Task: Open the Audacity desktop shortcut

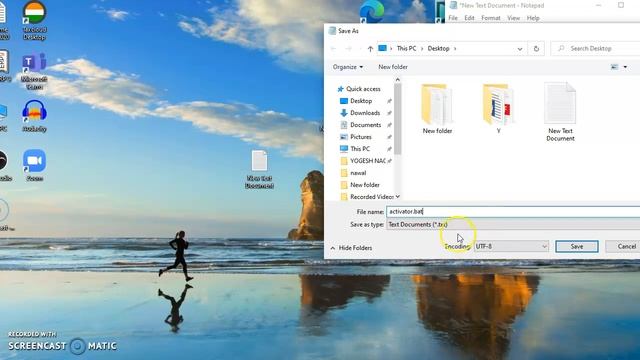Action: click(x=34, y=116)
